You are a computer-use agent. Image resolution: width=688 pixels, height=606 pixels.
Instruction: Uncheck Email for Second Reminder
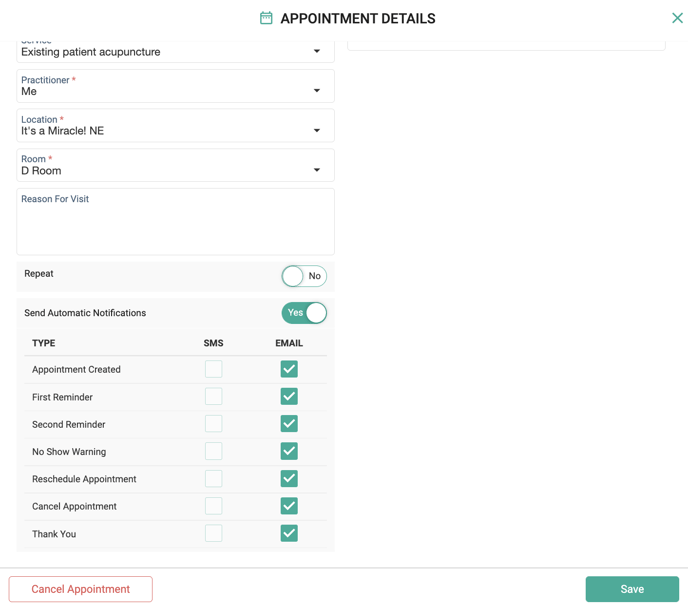[289, 424]
